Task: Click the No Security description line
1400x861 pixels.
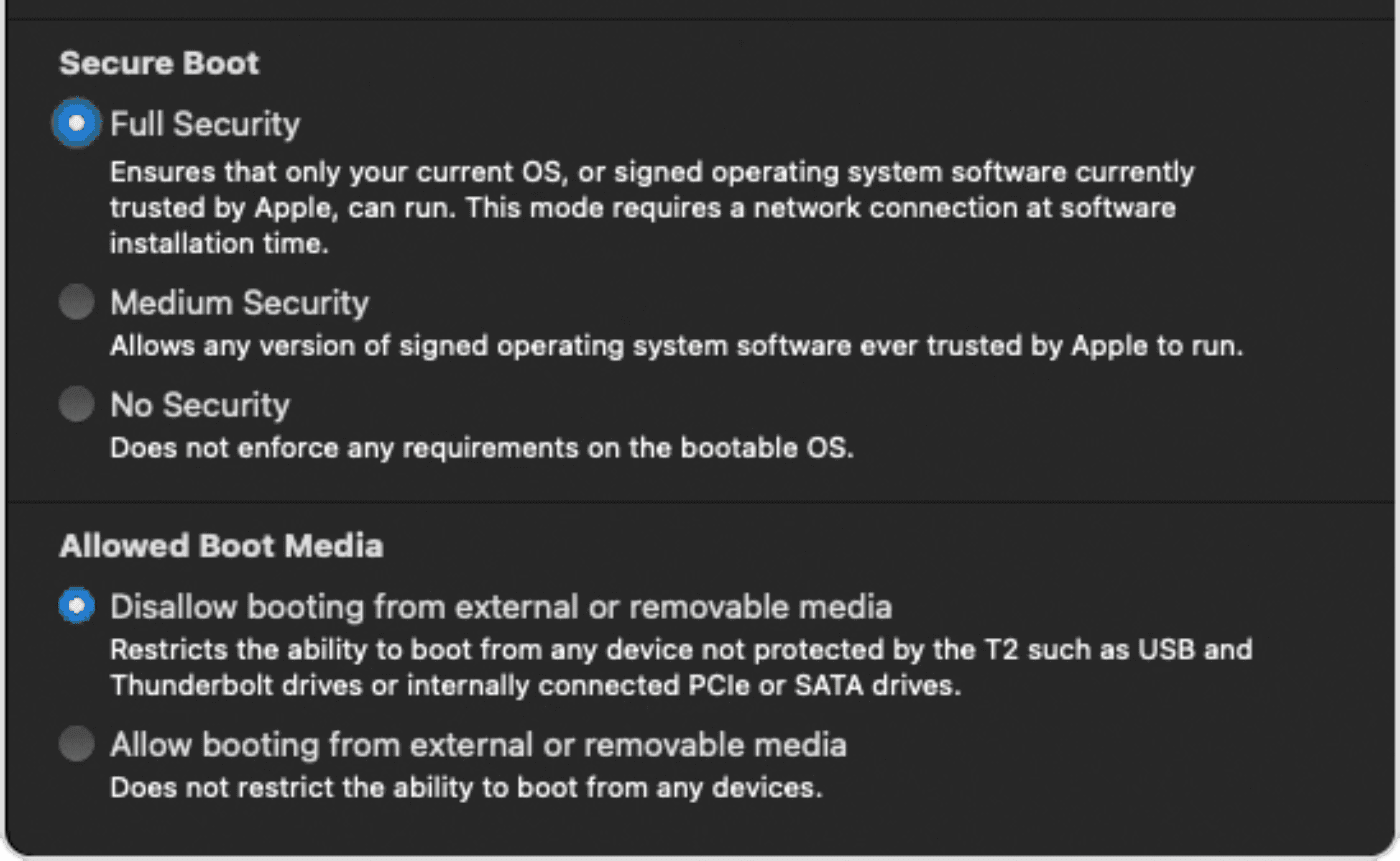Action: click(482, 448)
